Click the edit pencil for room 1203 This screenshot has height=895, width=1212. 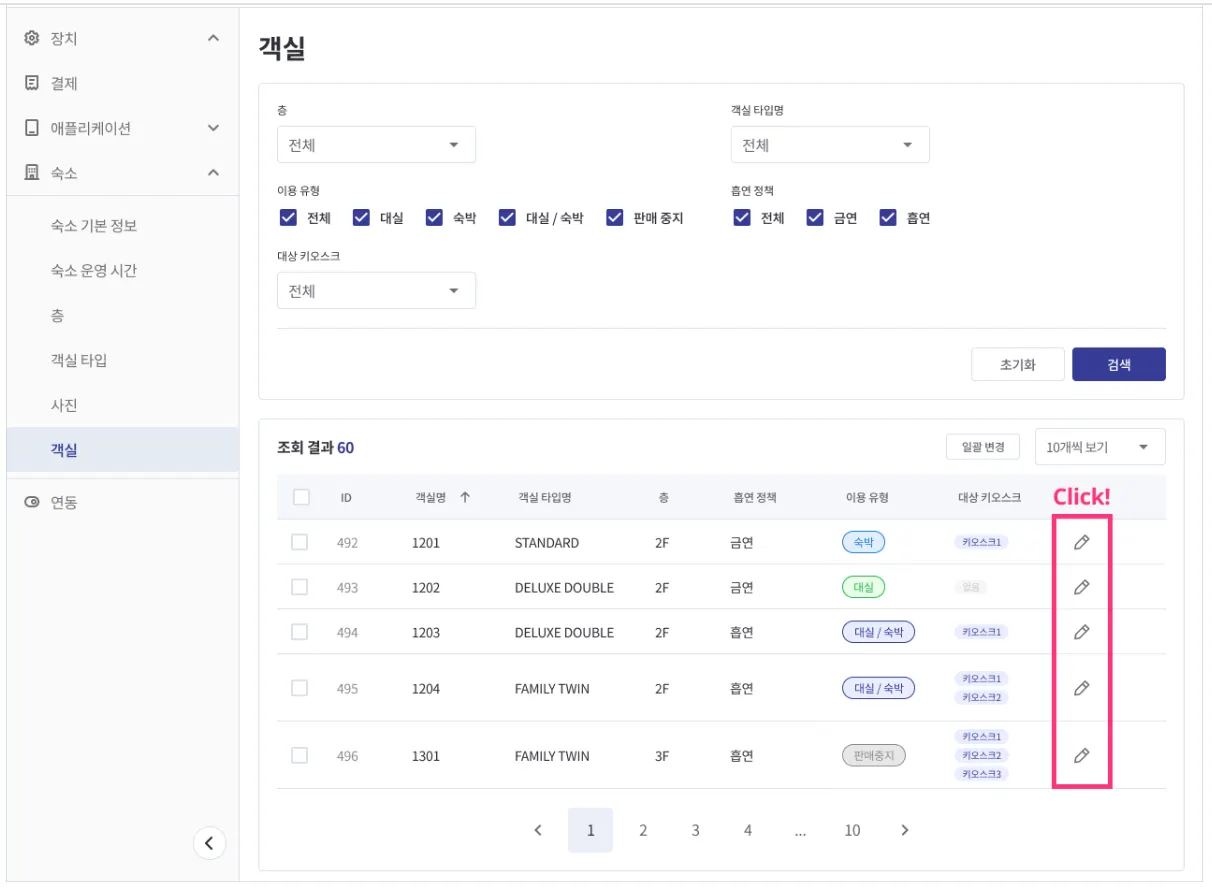tap(1081, 632)
